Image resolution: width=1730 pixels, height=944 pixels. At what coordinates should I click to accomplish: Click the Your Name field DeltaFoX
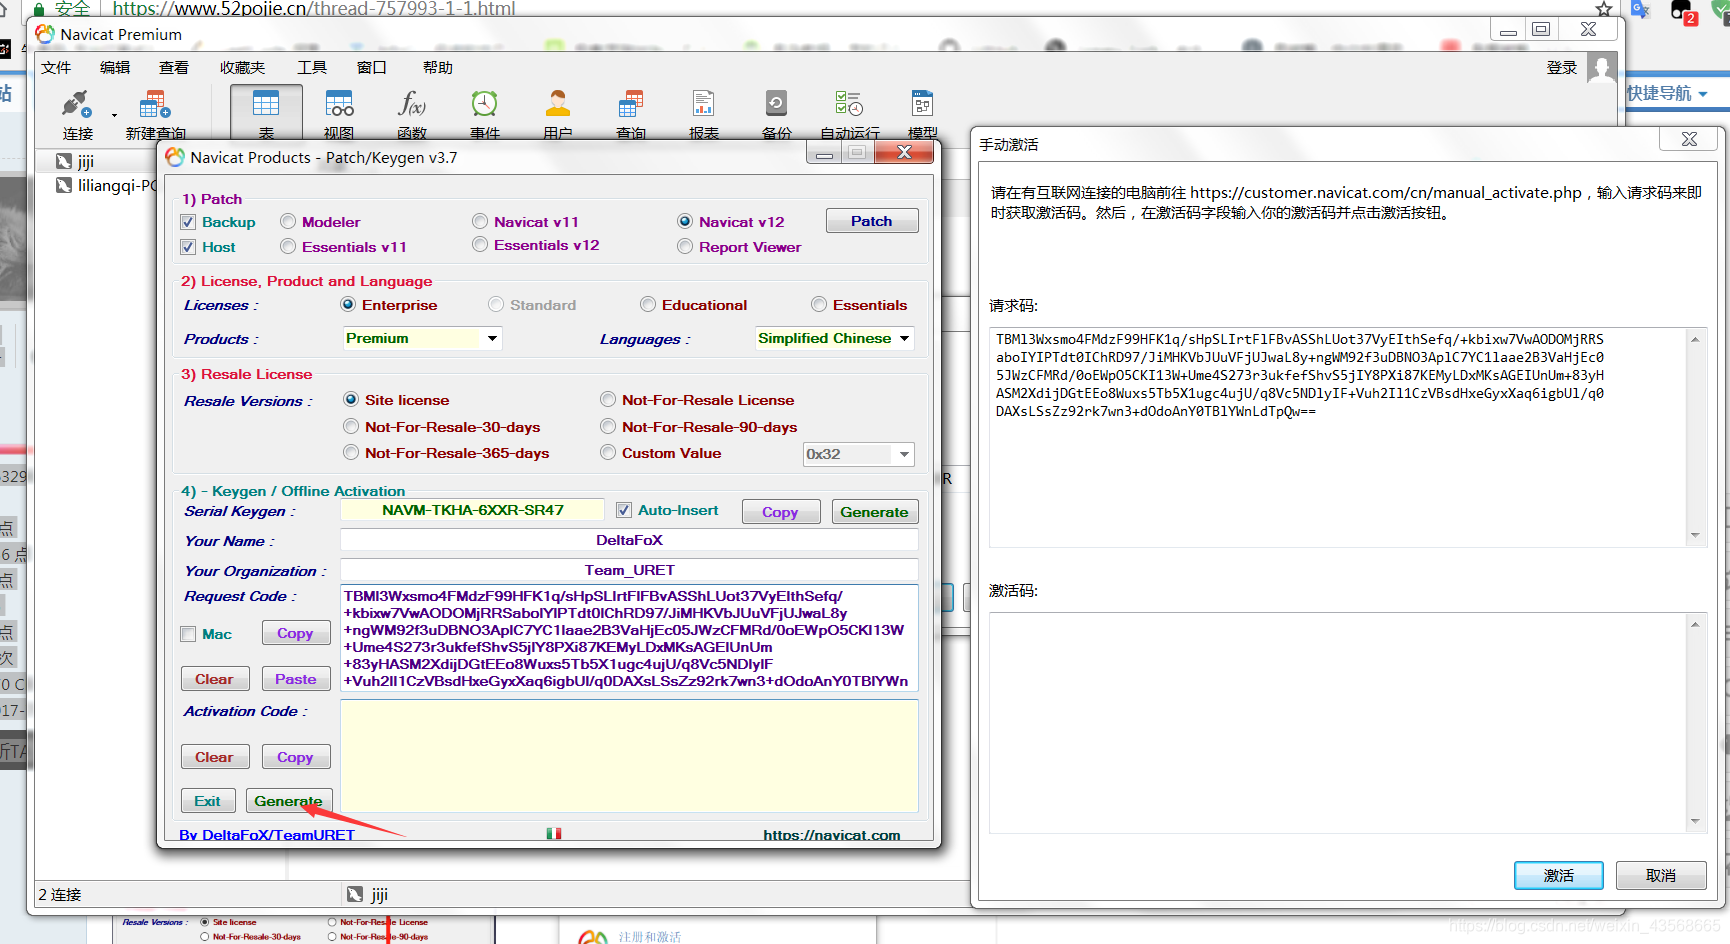tap(630, 540)
